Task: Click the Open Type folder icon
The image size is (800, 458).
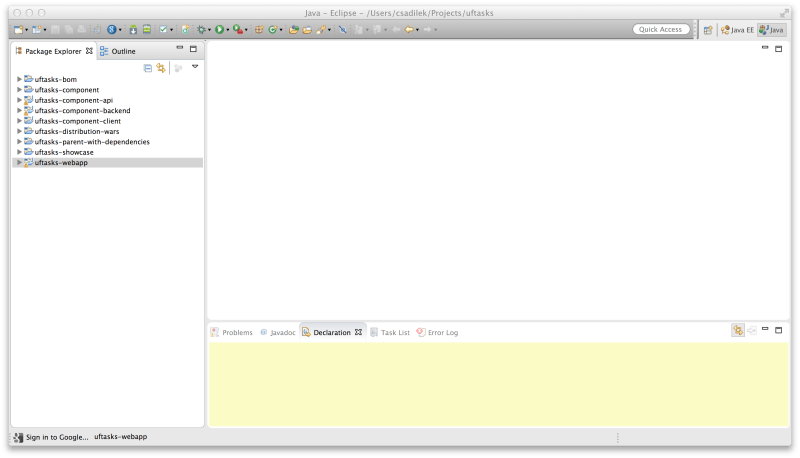Action: [x=293, y=30]
